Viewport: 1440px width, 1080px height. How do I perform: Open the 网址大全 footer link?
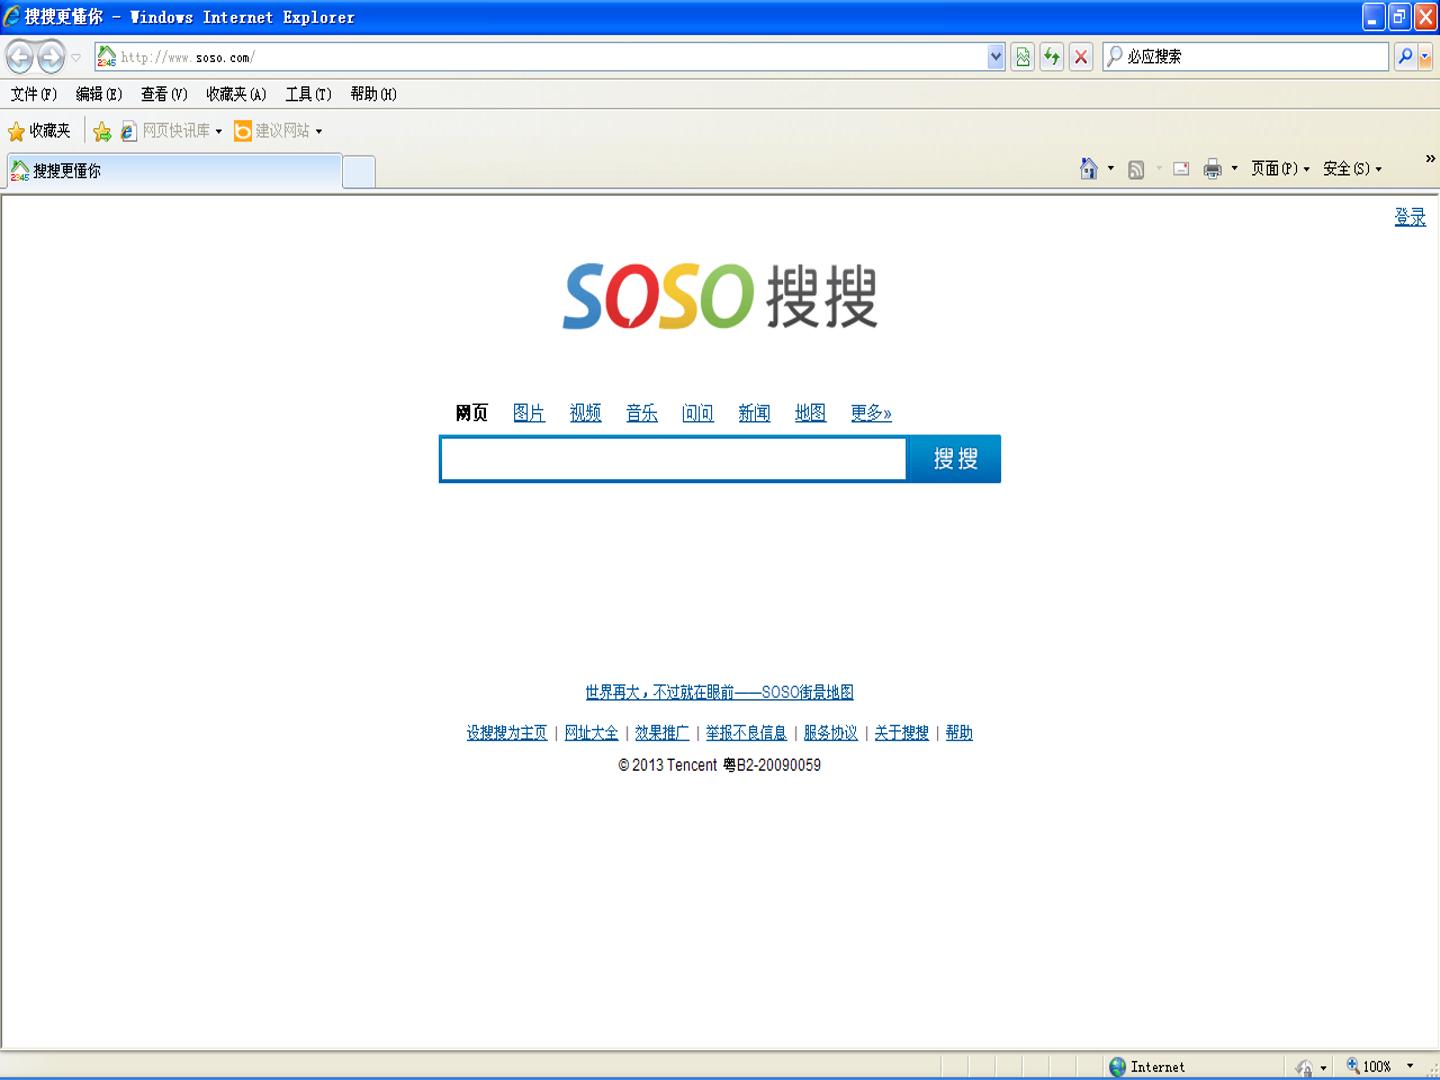point(592,733)
